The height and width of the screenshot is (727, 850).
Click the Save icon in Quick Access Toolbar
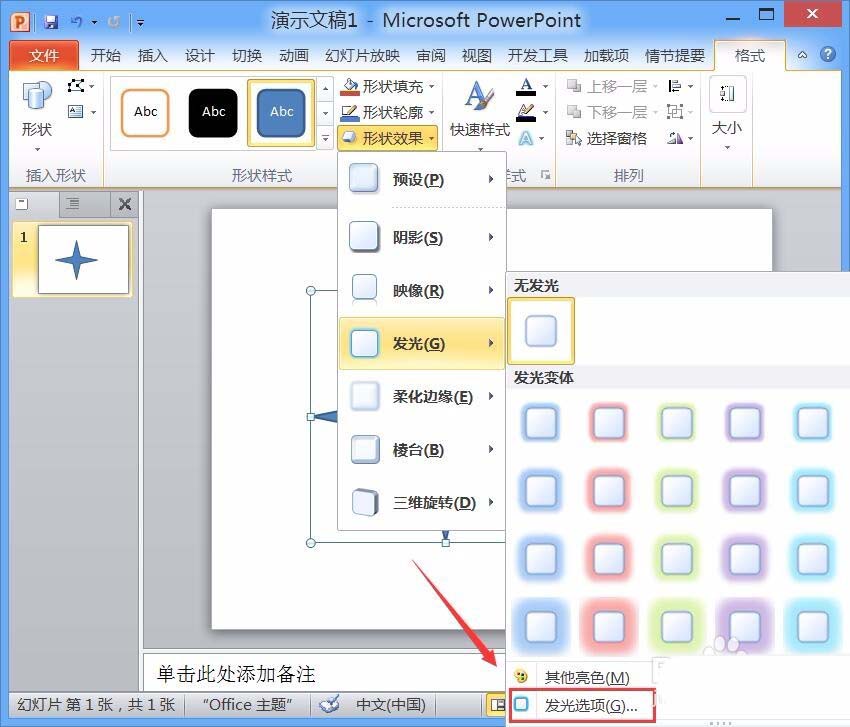[x=49, y=20]
